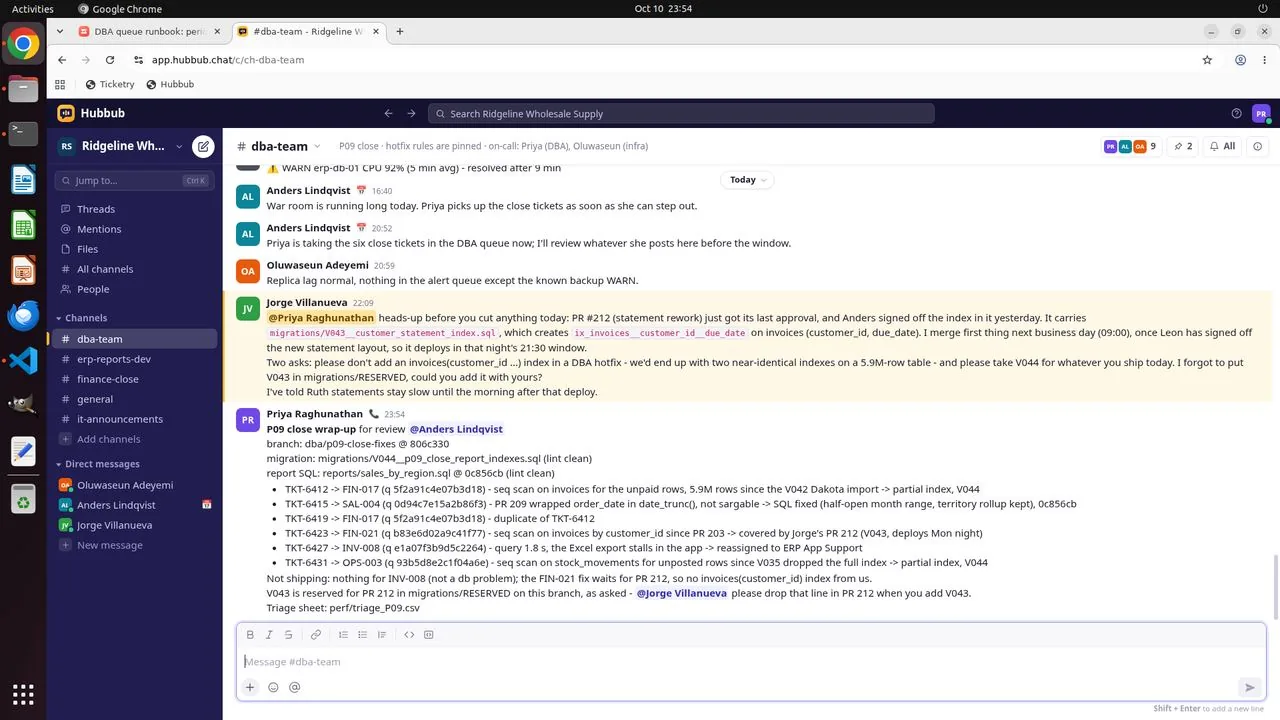Insert a numbered list in composer
The width and height of the screenshot is (1280, 720).
pyautogui.click(x=343, y=635)
